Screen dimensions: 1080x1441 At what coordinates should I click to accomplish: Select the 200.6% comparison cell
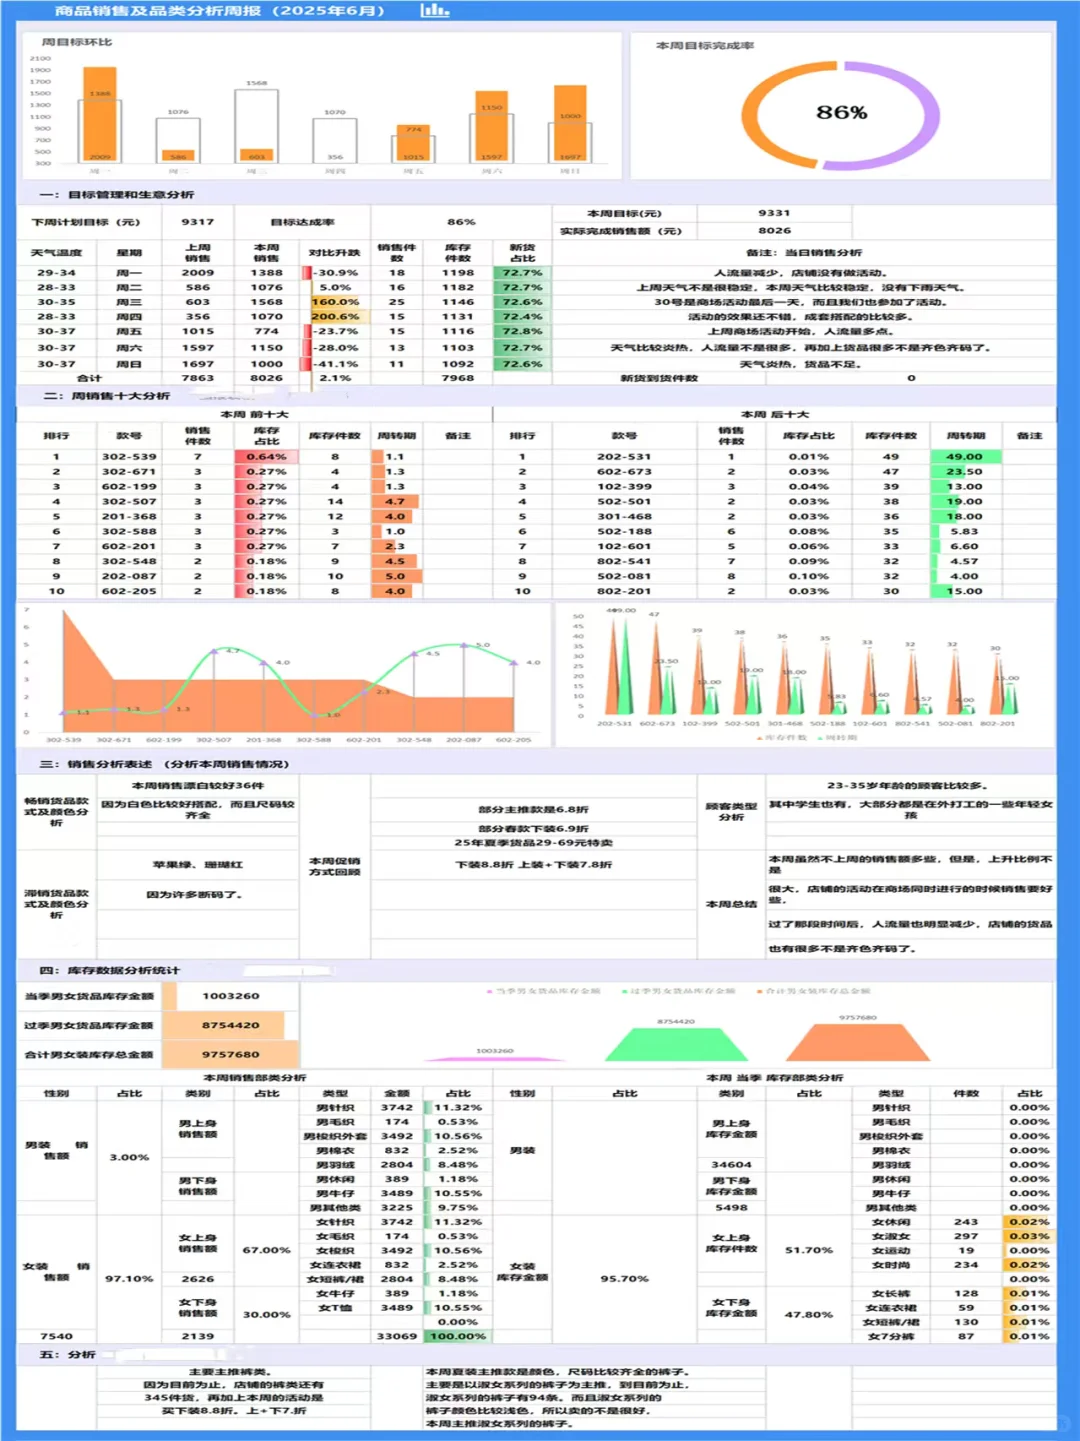point(335,317)
